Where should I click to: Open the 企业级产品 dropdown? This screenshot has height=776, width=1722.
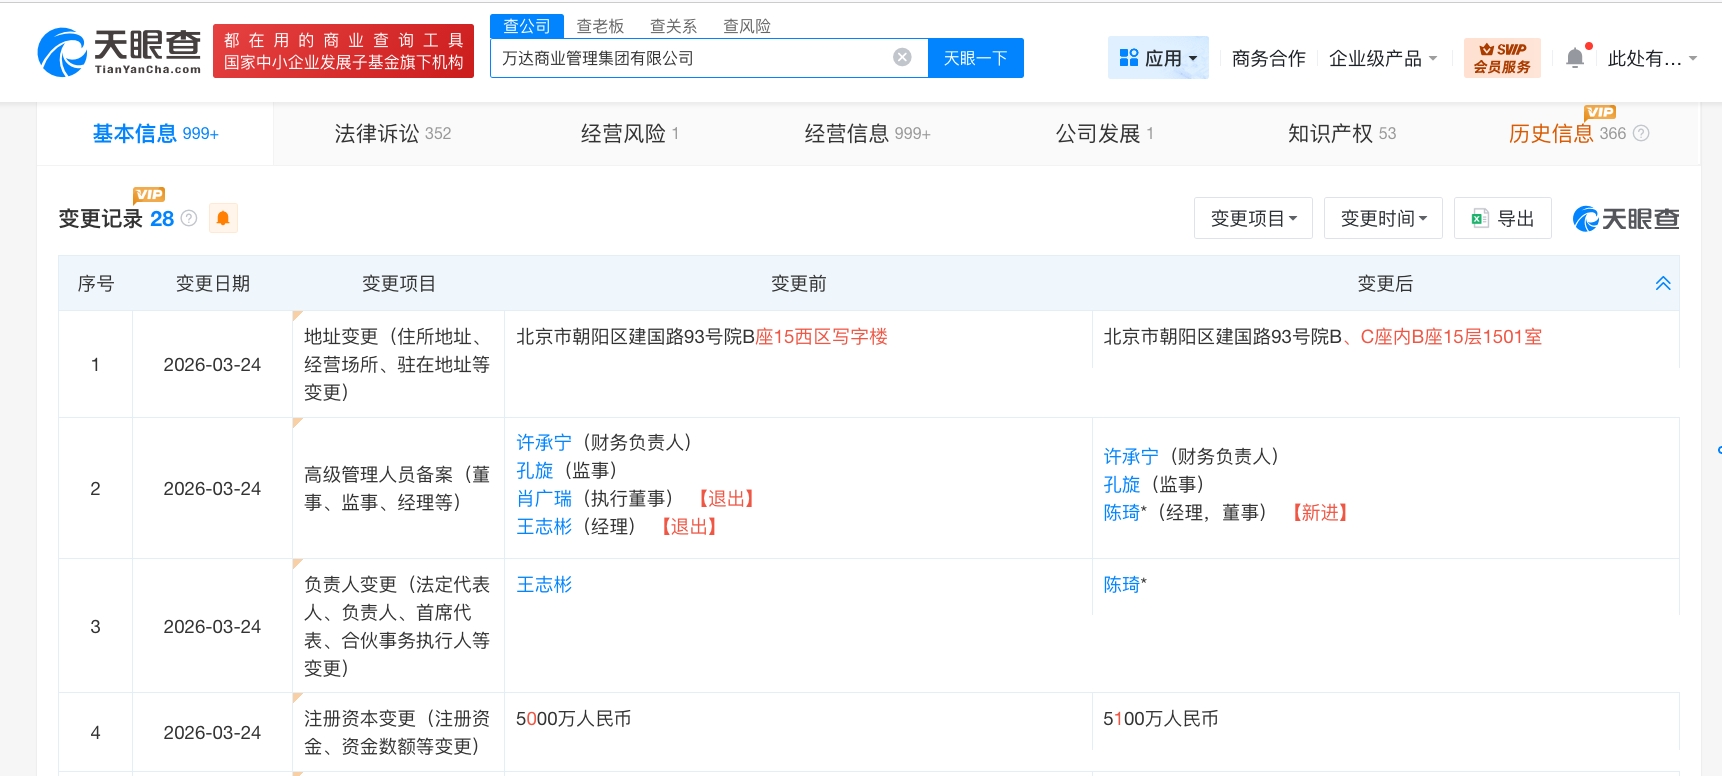1382,58
